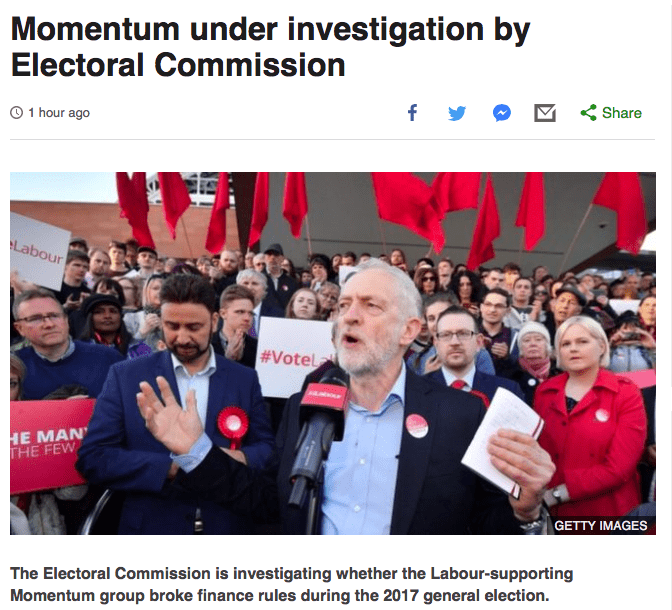Click the red rosette on blue blazer

[x=233, y=424]
